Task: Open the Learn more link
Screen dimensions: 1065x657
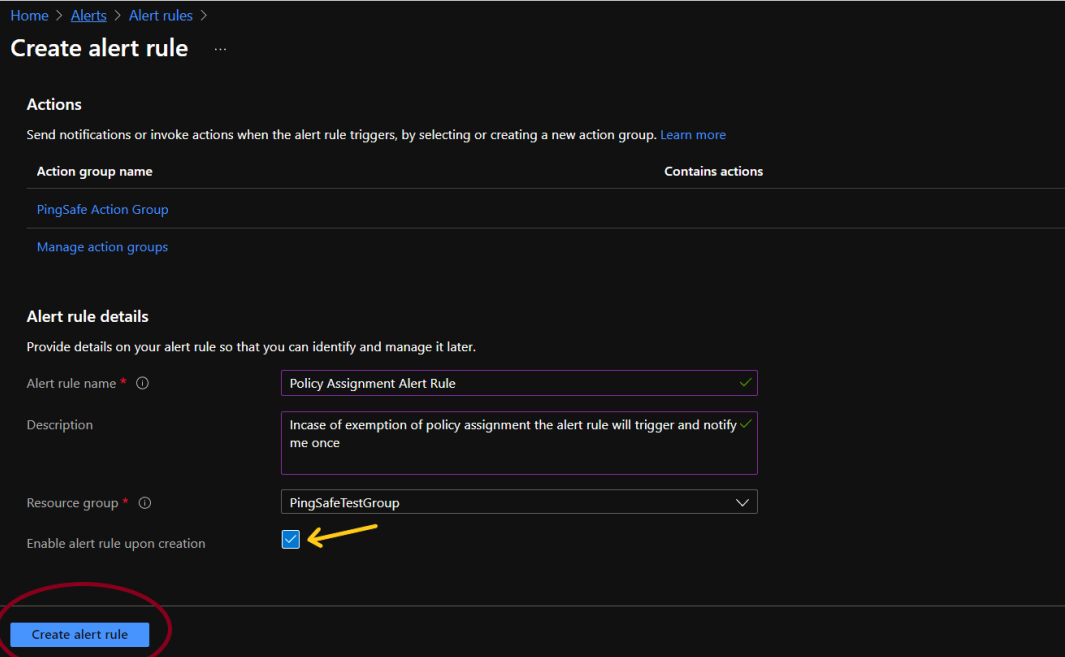Action: click(x=693, y=135)
